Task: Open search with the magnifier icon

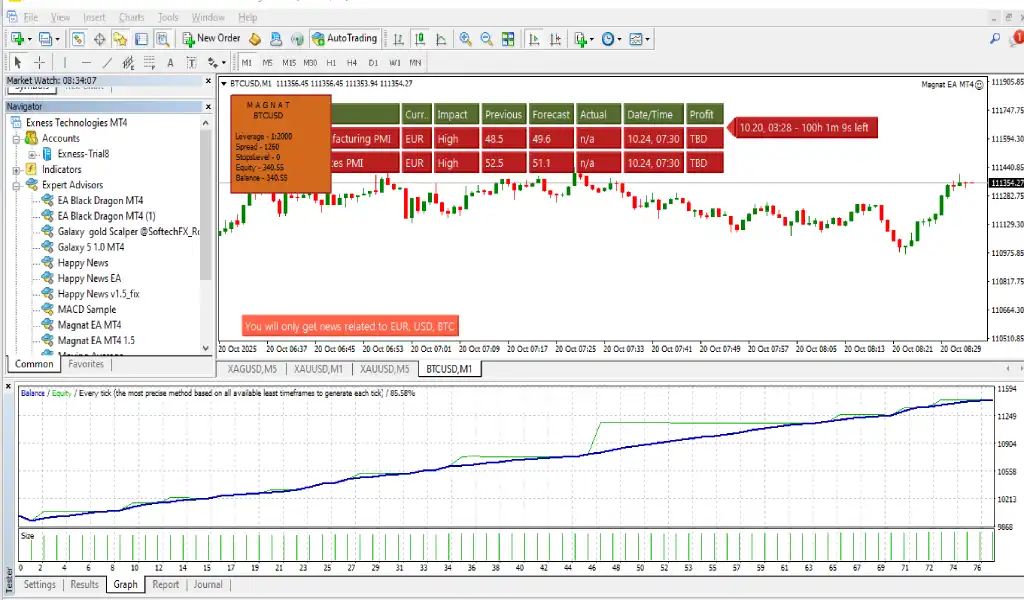Action: click(994, 39)
